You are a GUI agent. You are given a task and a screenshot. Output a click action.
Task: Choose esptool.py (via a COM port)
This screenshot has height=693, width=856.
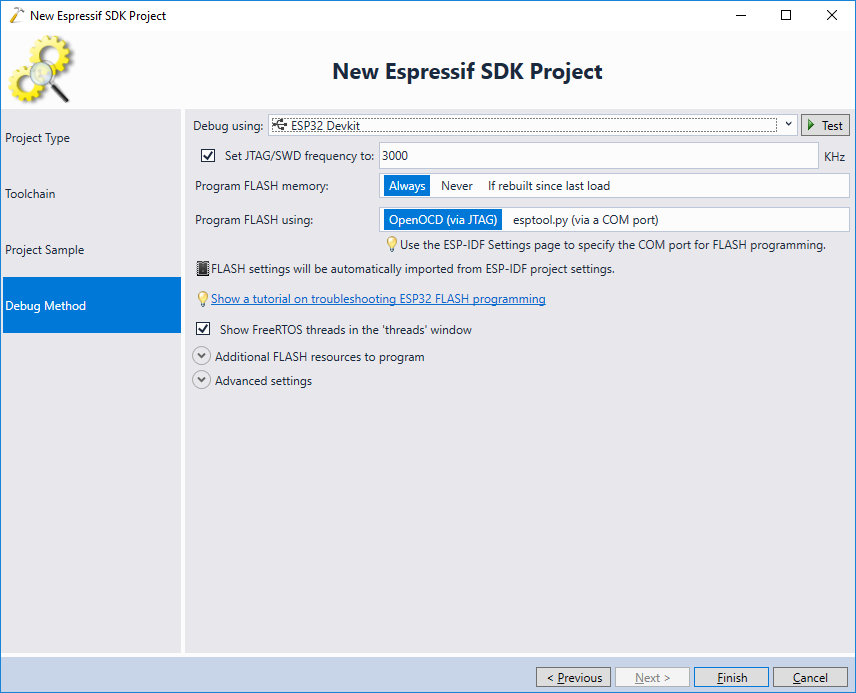point(585,220)
